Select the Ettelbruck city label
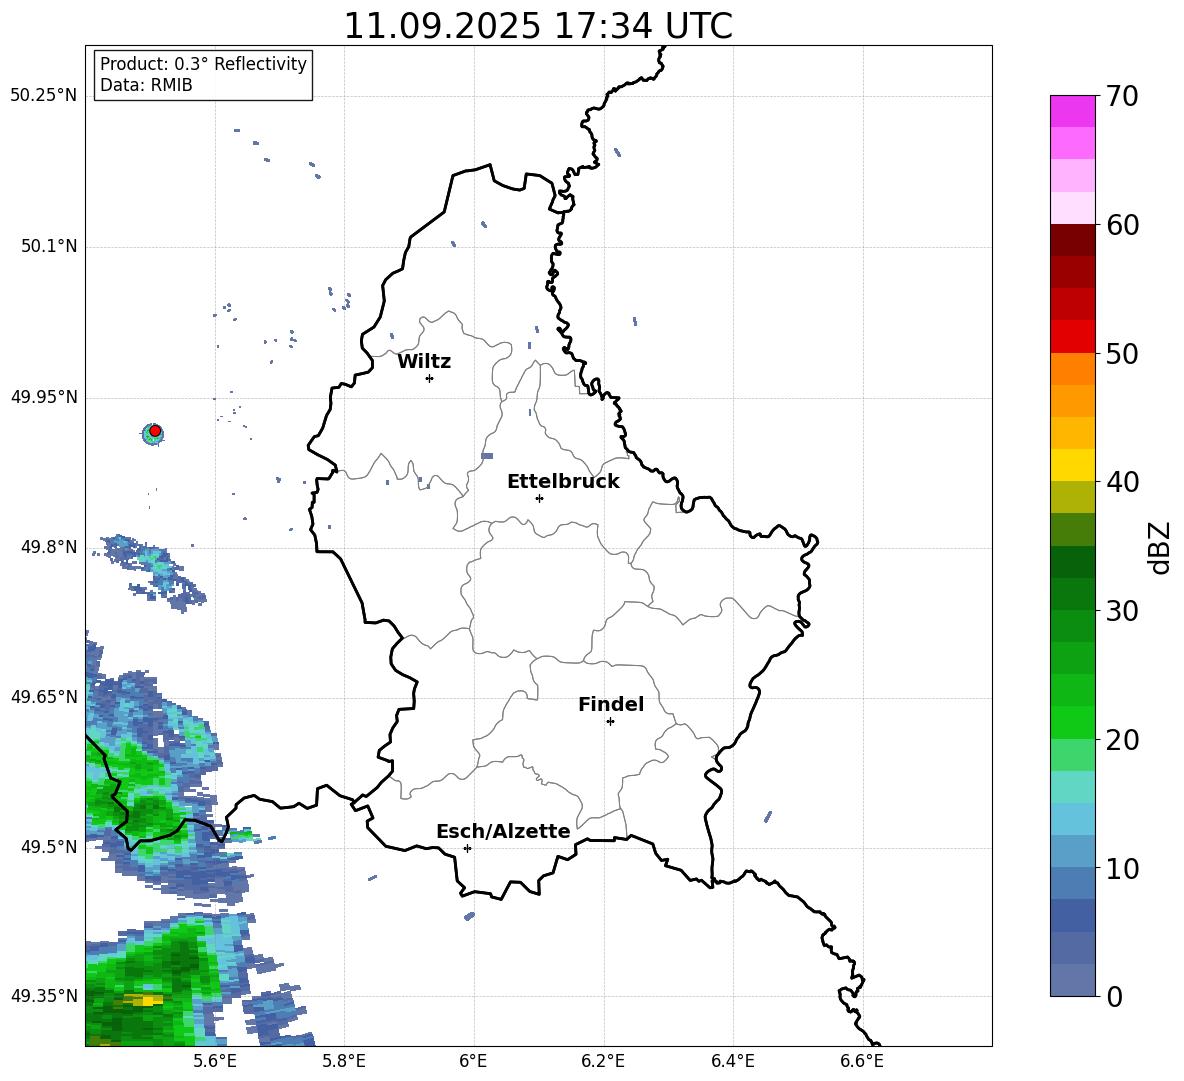Viewport: 1184px width, 1081px height. pos(563,482)
